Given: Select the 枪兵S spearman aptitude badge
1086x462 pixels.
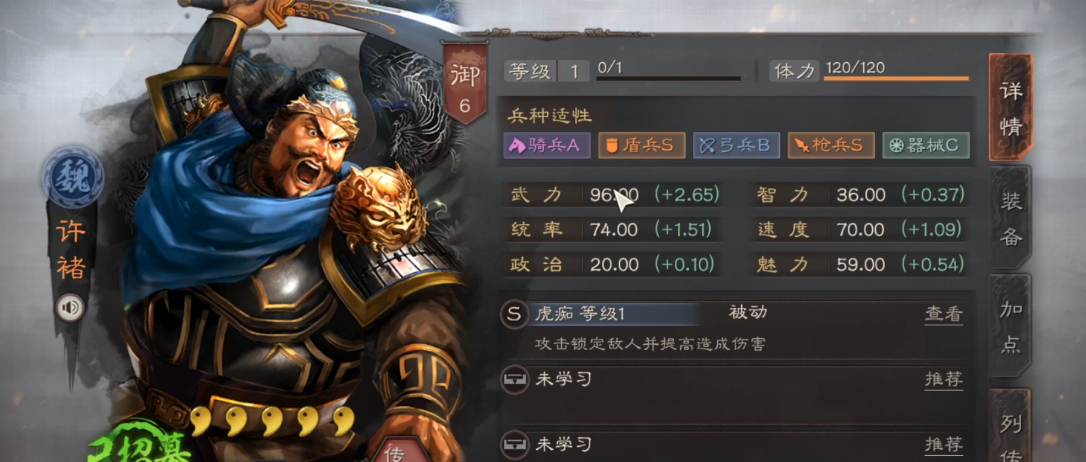Looking at the screenshot, I should (830, 145).
